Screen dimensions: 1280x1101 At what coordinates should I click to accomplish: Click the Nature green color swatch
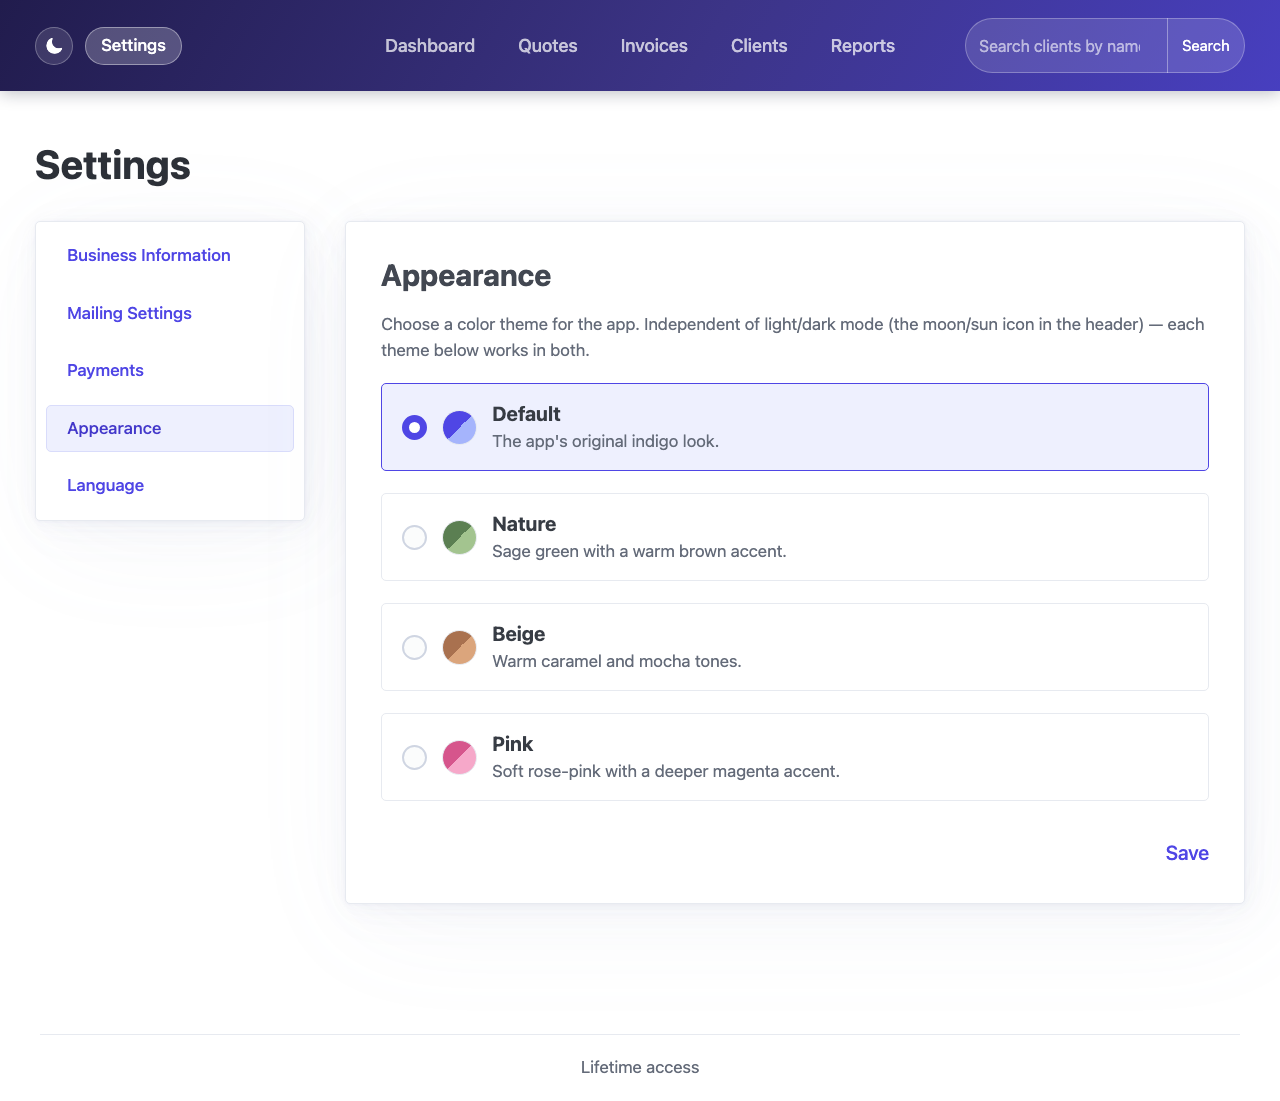459,537
